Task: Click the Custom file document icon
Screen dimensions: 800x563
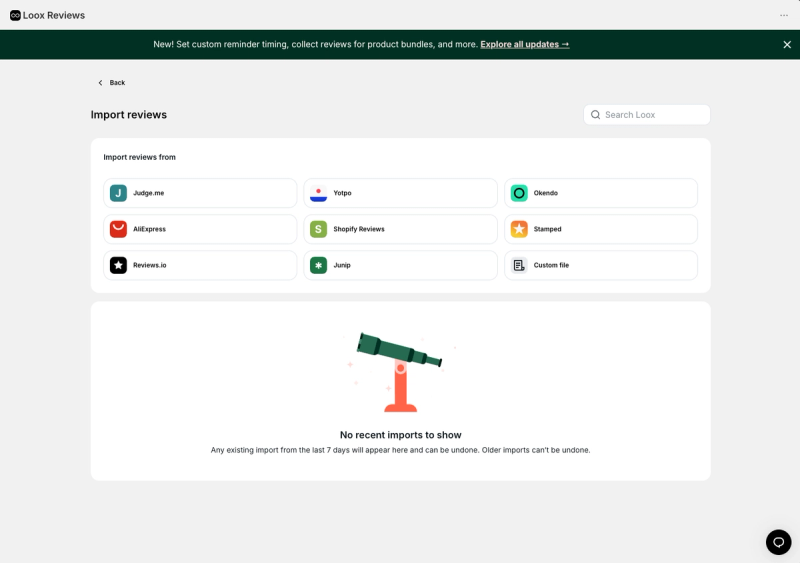Action: pos(519,265)
